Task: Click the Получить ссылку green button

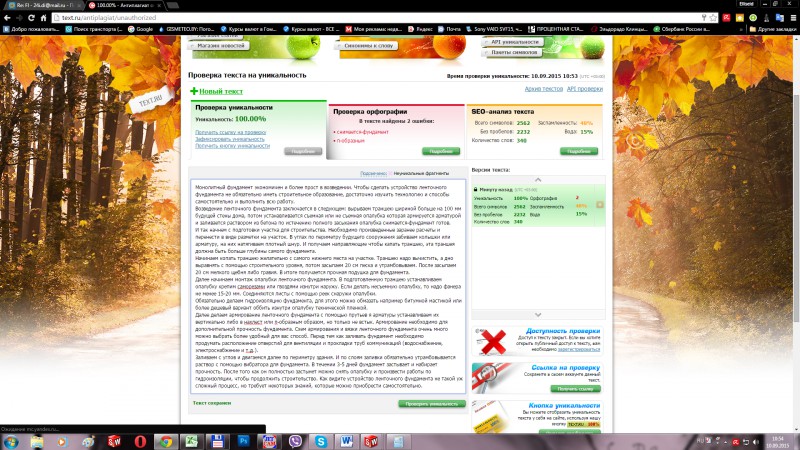Action: [x=575, y=389]
